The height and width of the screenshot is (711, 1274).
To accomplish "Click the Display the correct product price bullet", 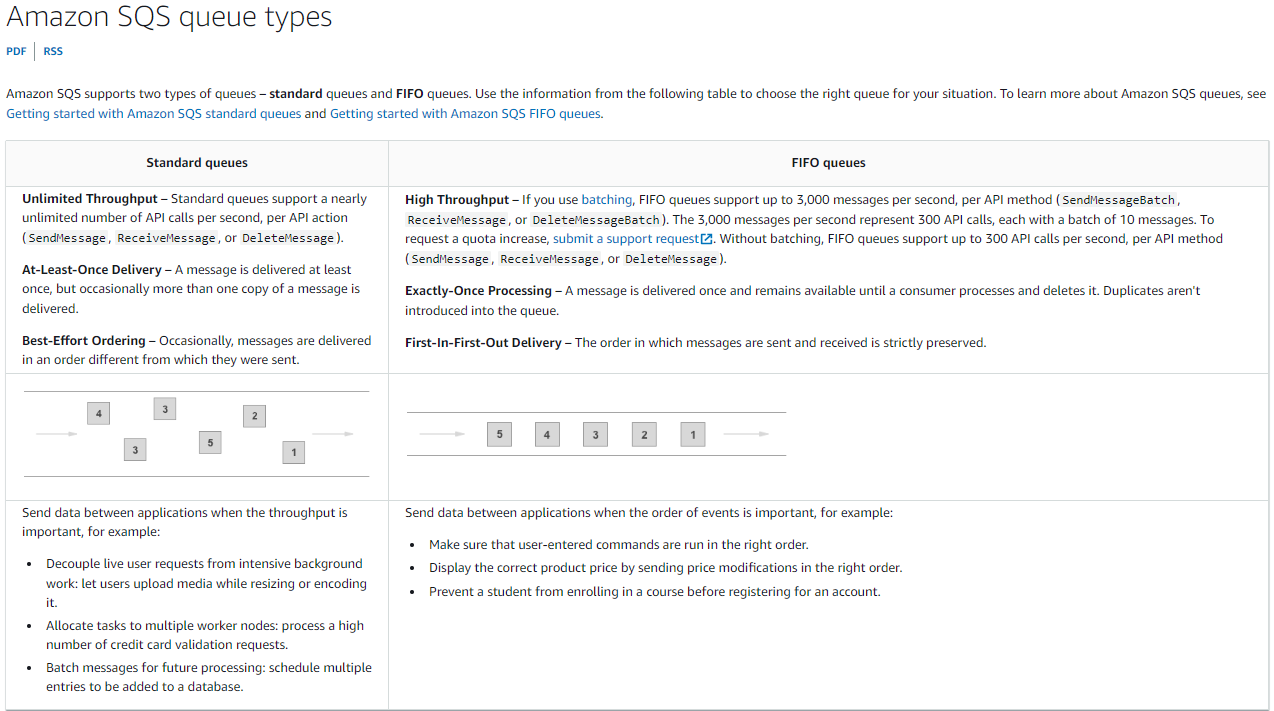I will tap(665, 568).
